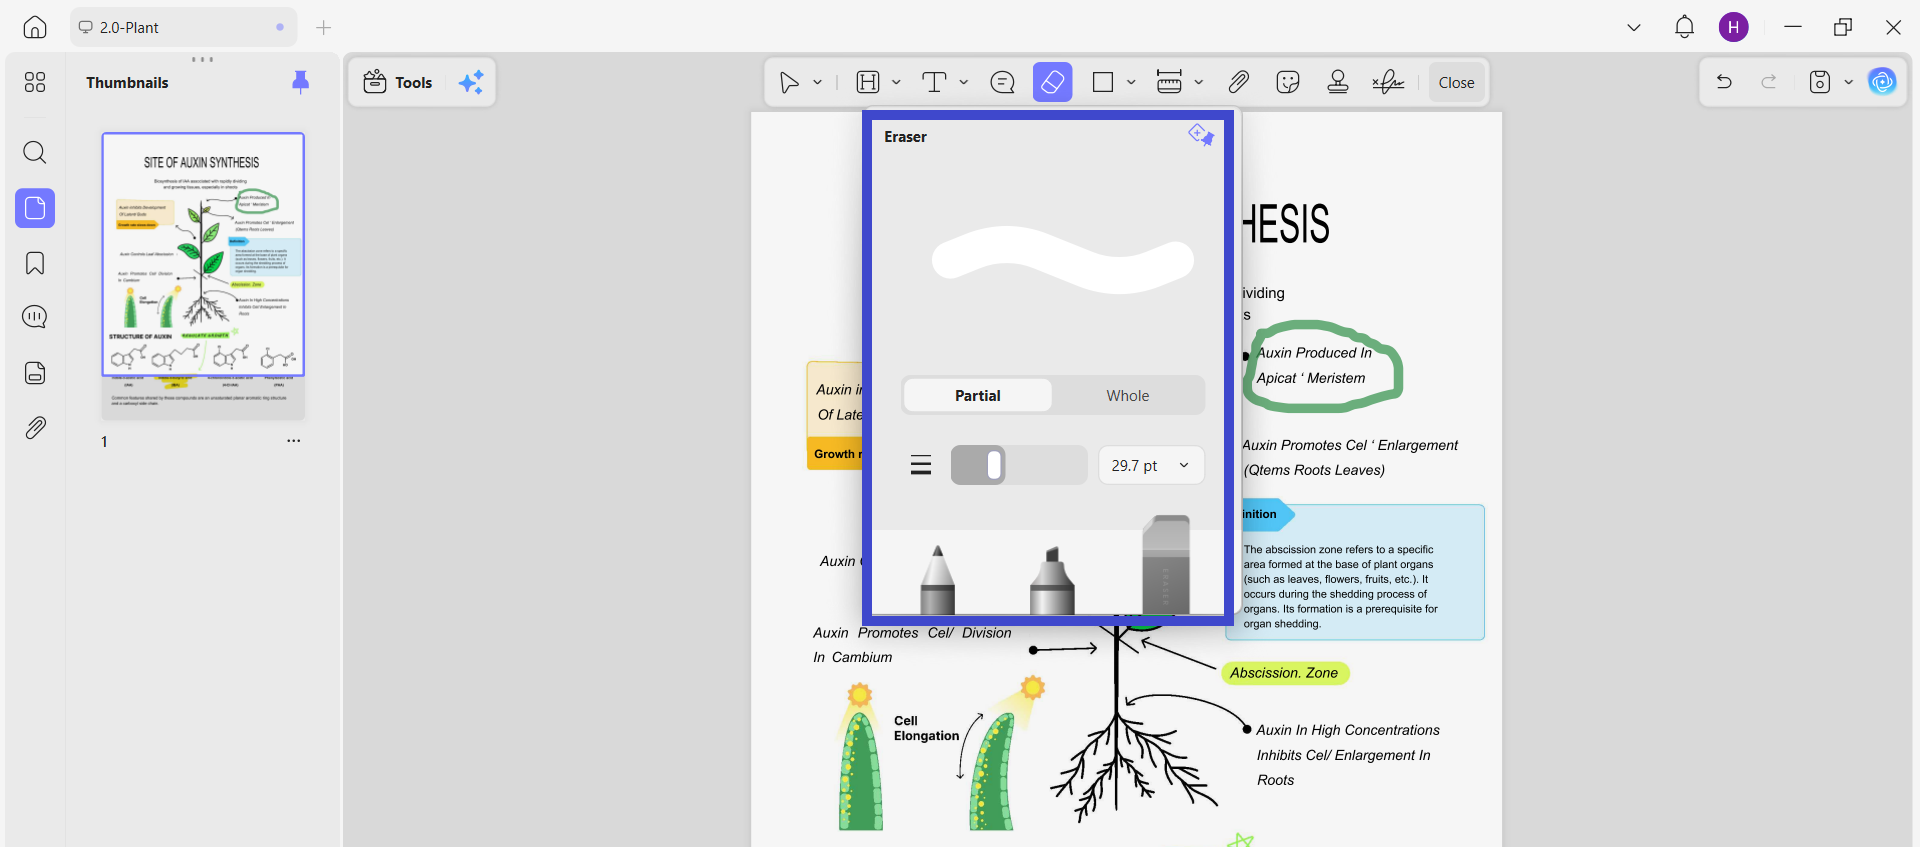Switch eraser mode to Partial
The width and height of the screenshot is (1920, 847).
tap(977, 395)
